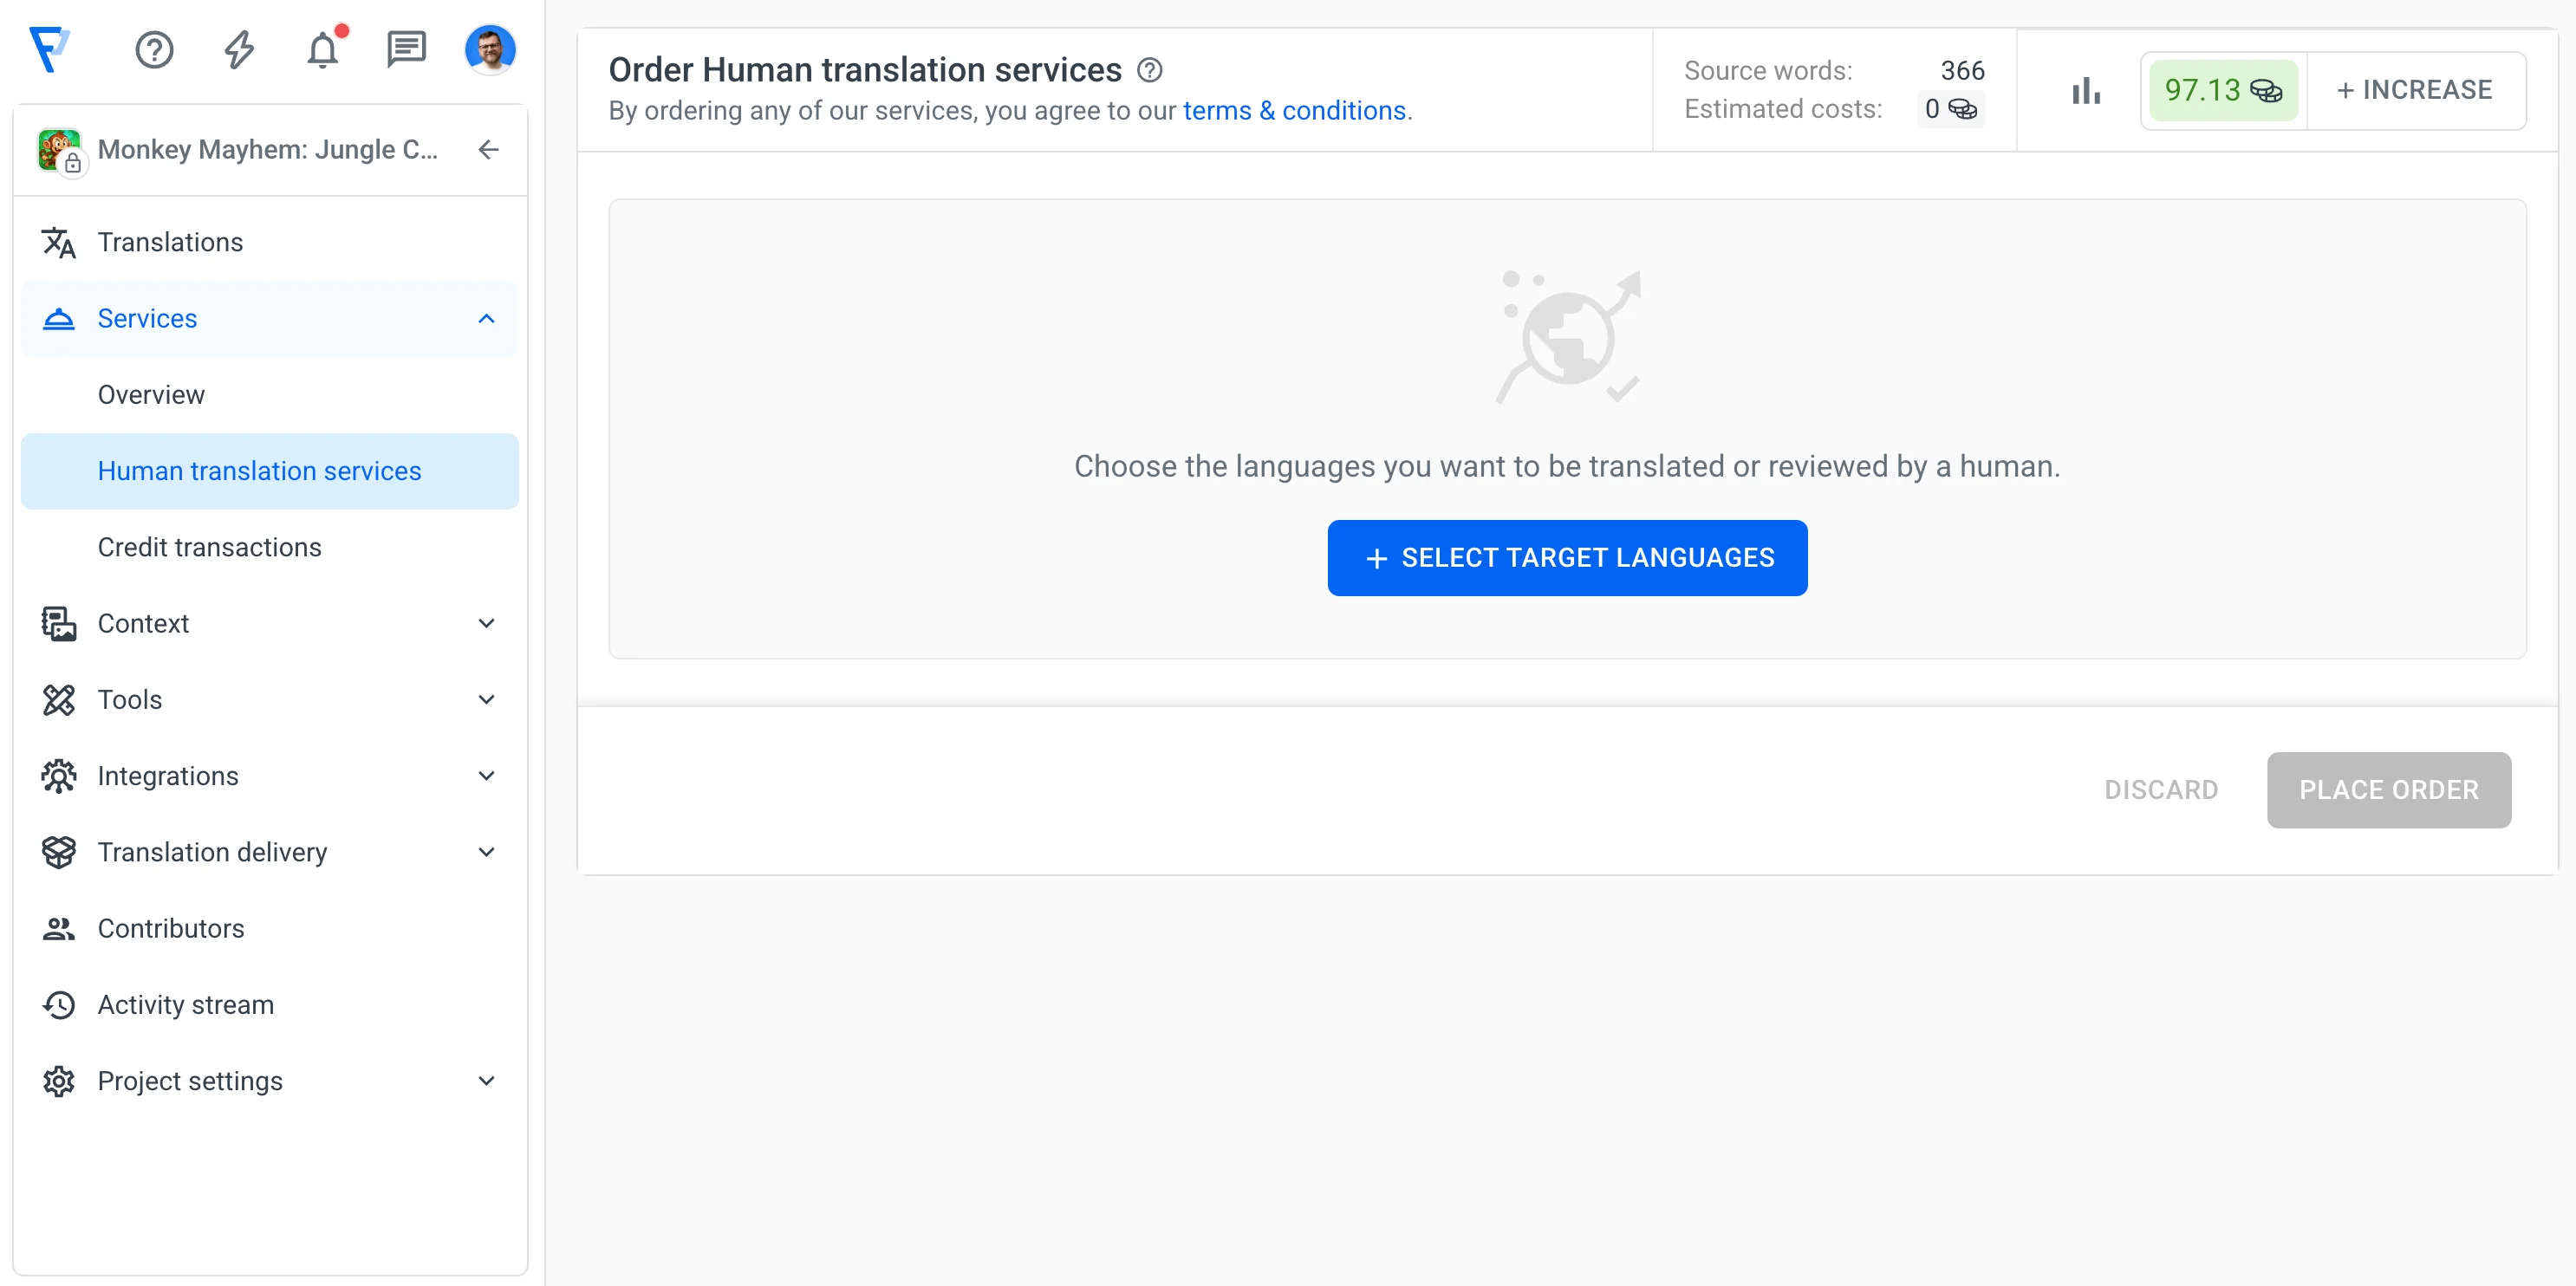Click the Tools icon in sidebar
Viewport: 2576px width, 1286px height.
point(59,700)
